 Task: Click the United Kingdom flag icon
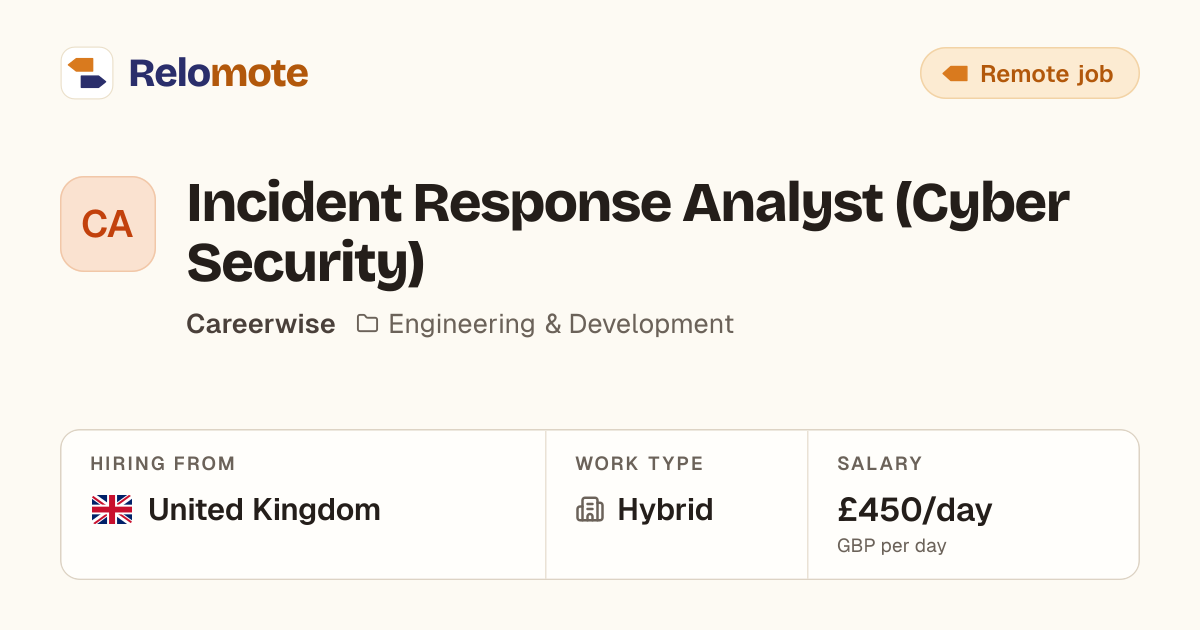coord(112,510)
